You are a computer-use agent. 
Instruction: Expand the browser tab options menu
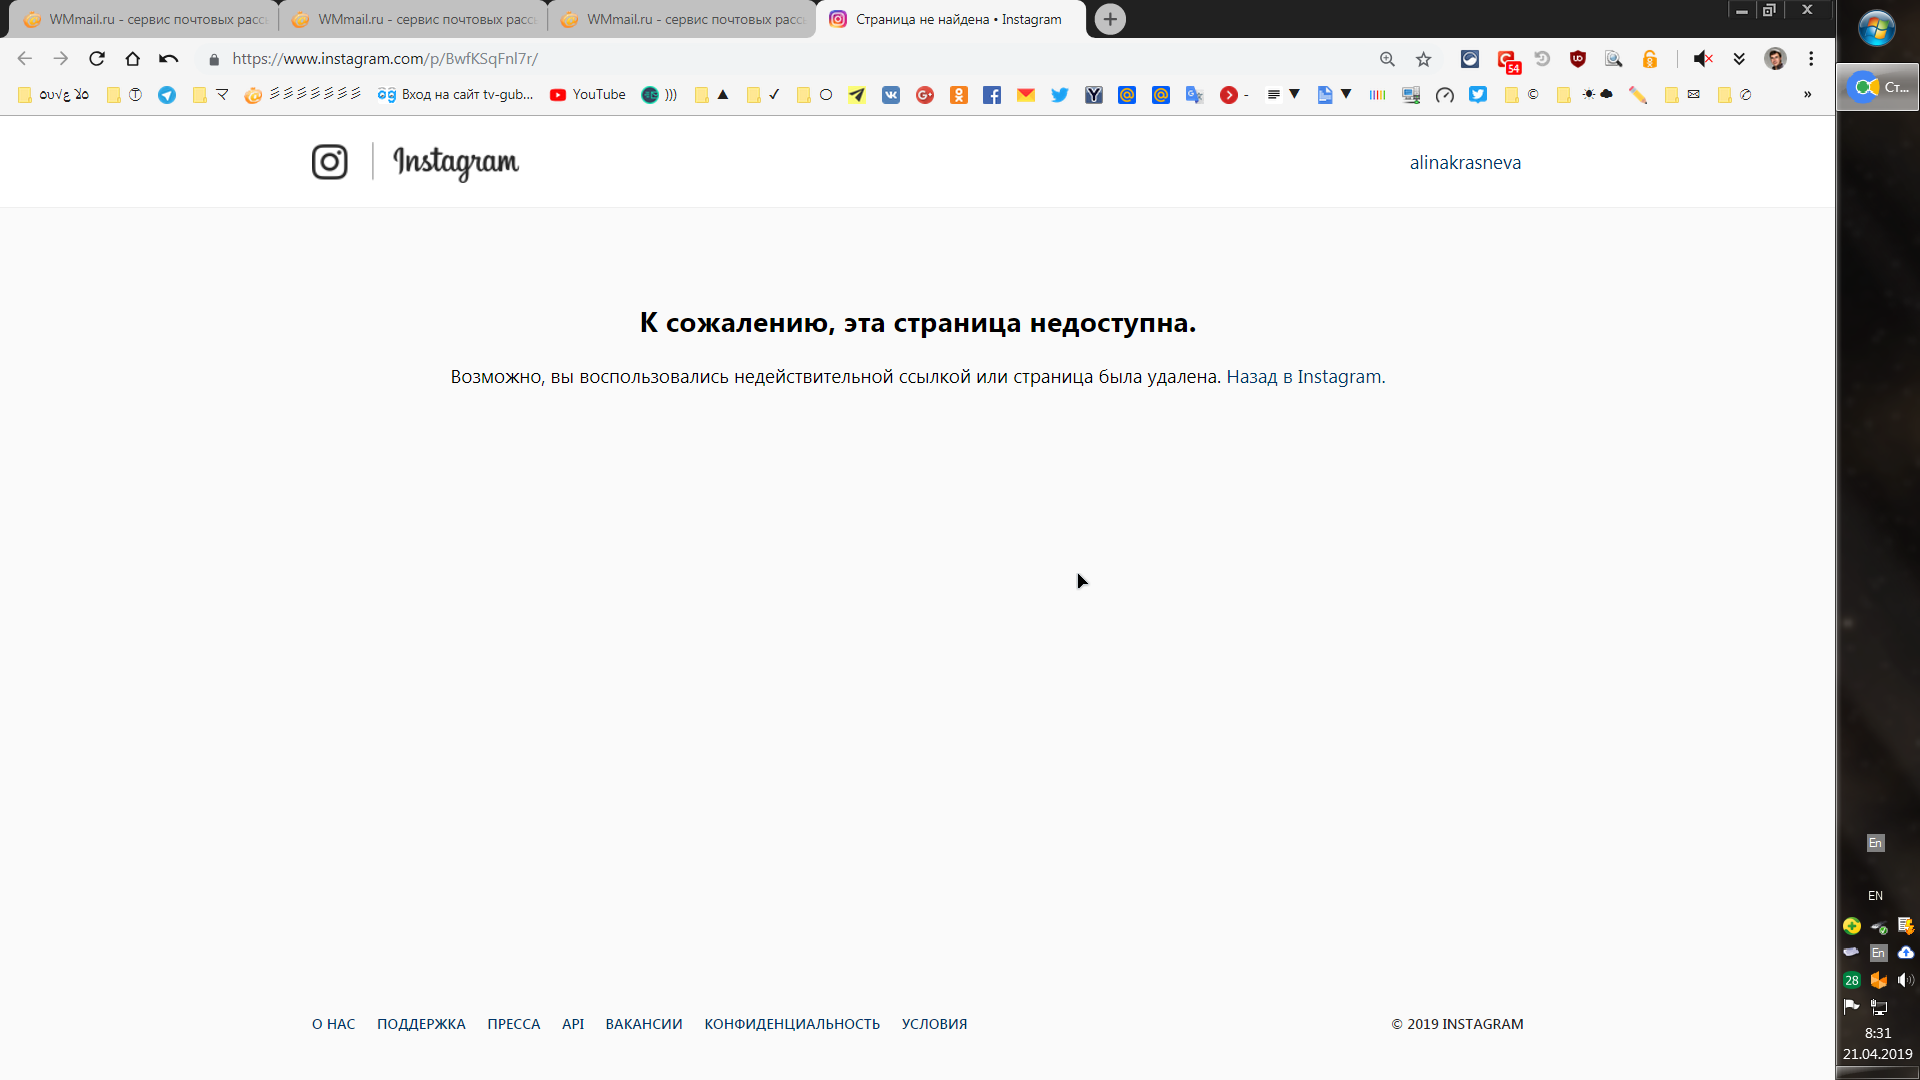pos(1109,18)
